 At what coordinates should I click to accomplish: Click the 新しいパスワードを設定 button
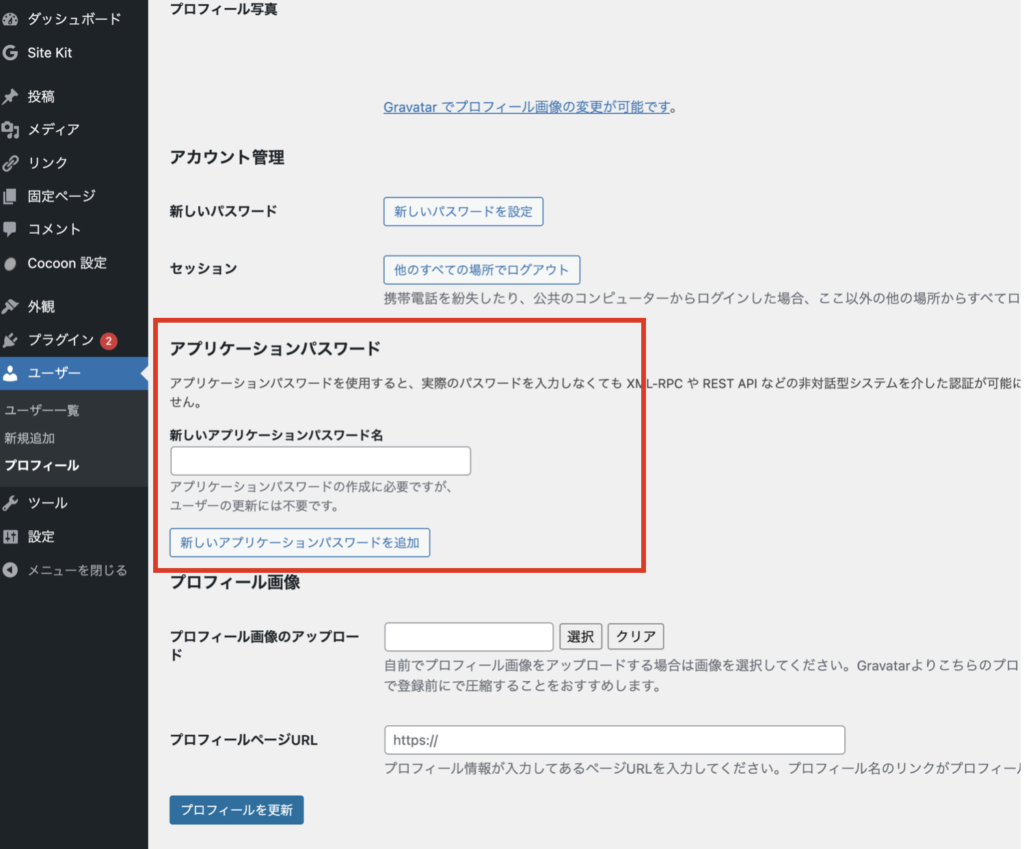pyautogui.click(x=463, y=212)
